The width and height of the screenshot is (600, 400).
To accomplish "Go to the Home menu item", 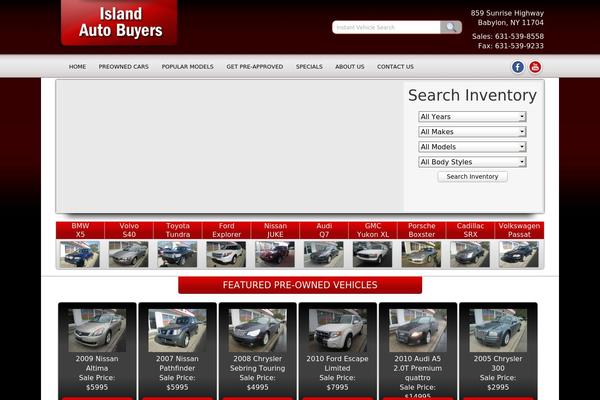I will pos(77,67).
